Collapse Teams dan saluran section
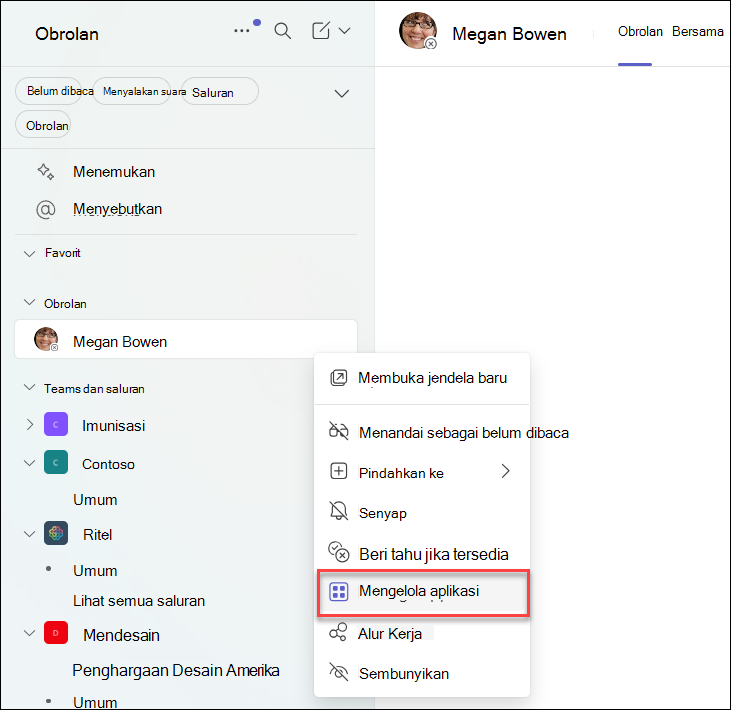 click(x=29, y=388)
